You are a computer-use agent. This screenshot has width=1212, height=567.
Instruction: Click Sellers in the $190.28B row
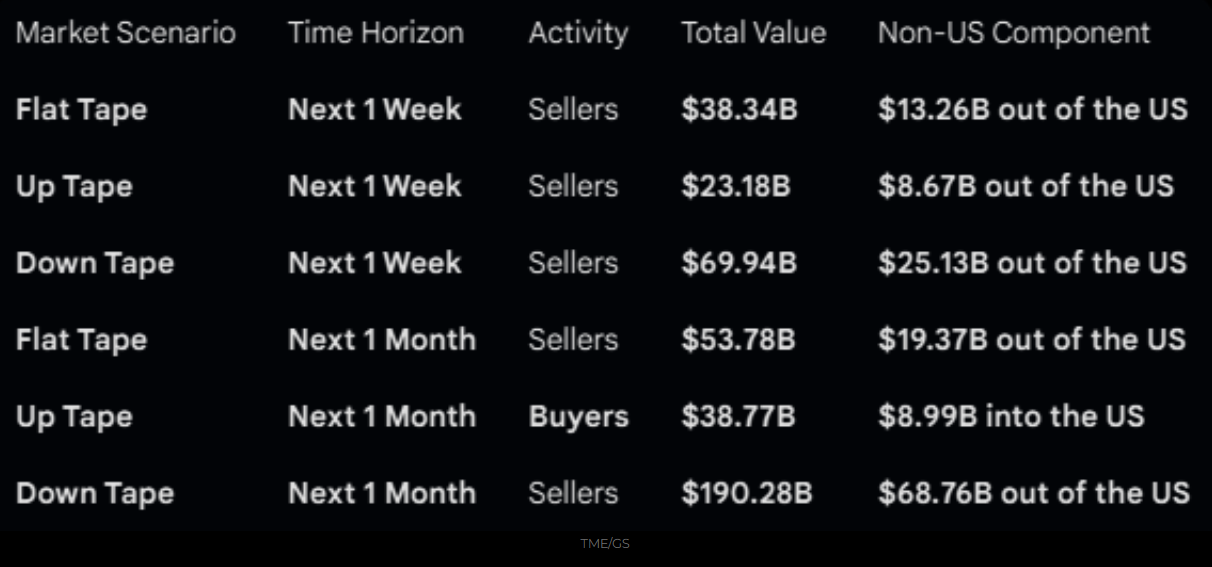(573, 493)
